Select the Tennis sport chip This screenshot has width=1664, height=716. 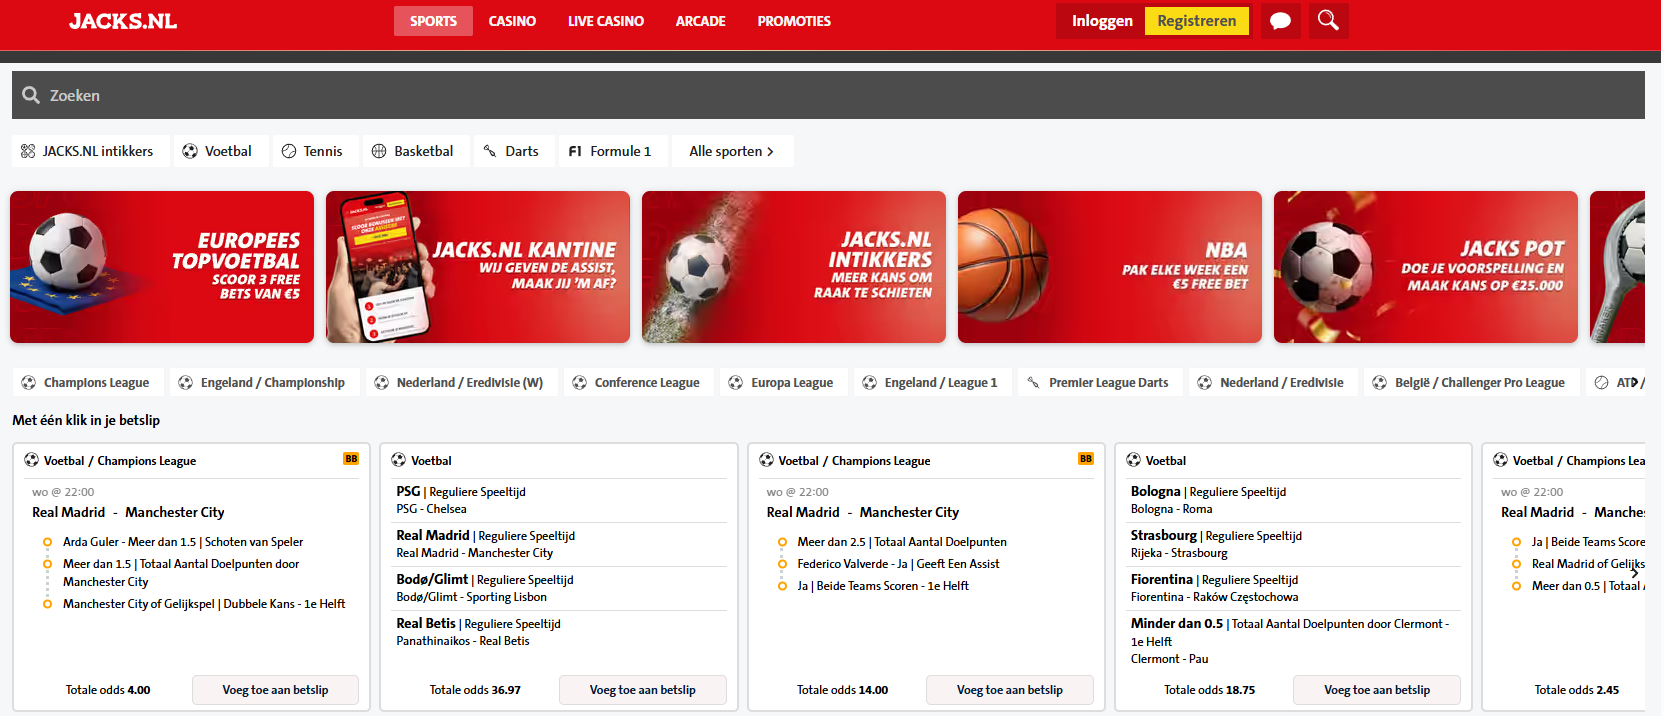[313, 151]
